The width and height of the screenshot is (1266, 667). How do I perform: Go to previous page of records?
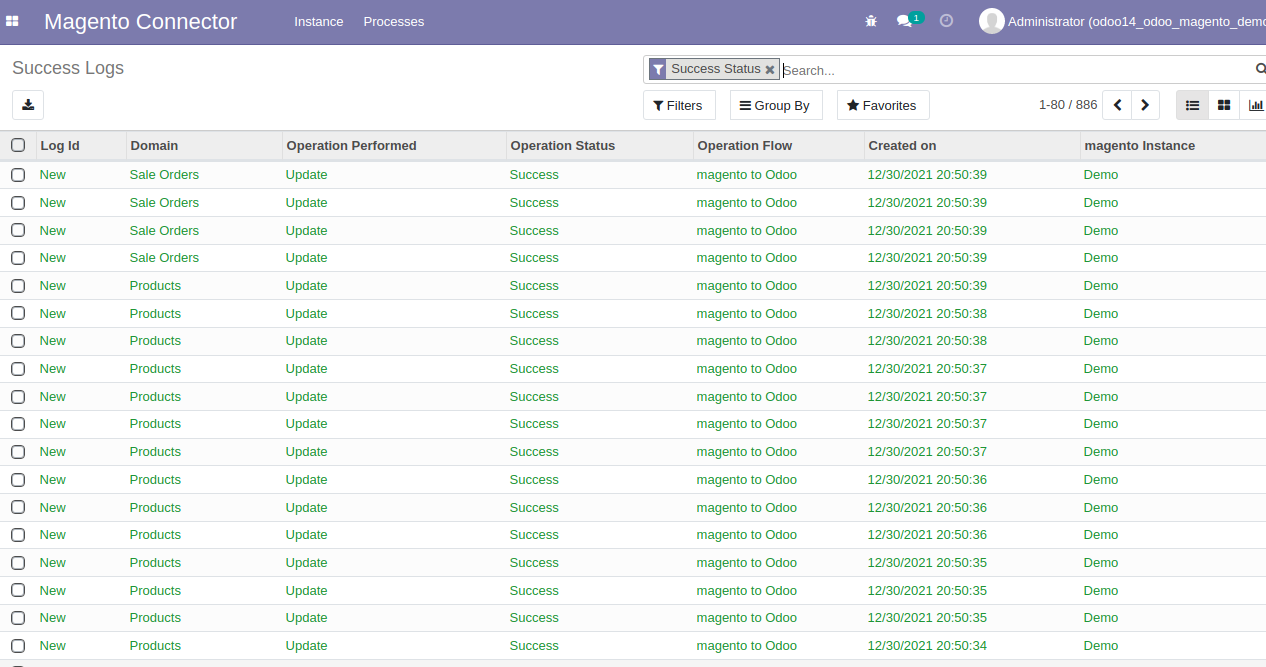point(1118,105)
